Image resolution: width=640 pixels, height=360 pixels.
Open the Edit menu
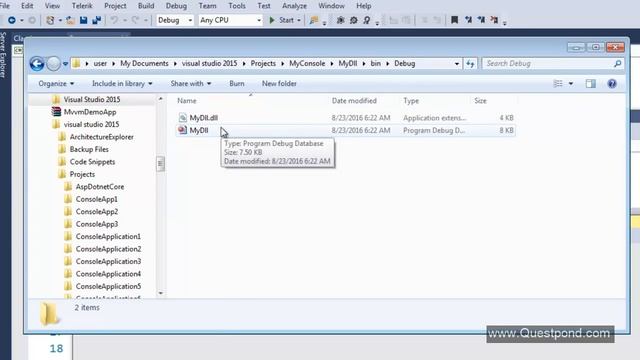(x=27, y=6)
